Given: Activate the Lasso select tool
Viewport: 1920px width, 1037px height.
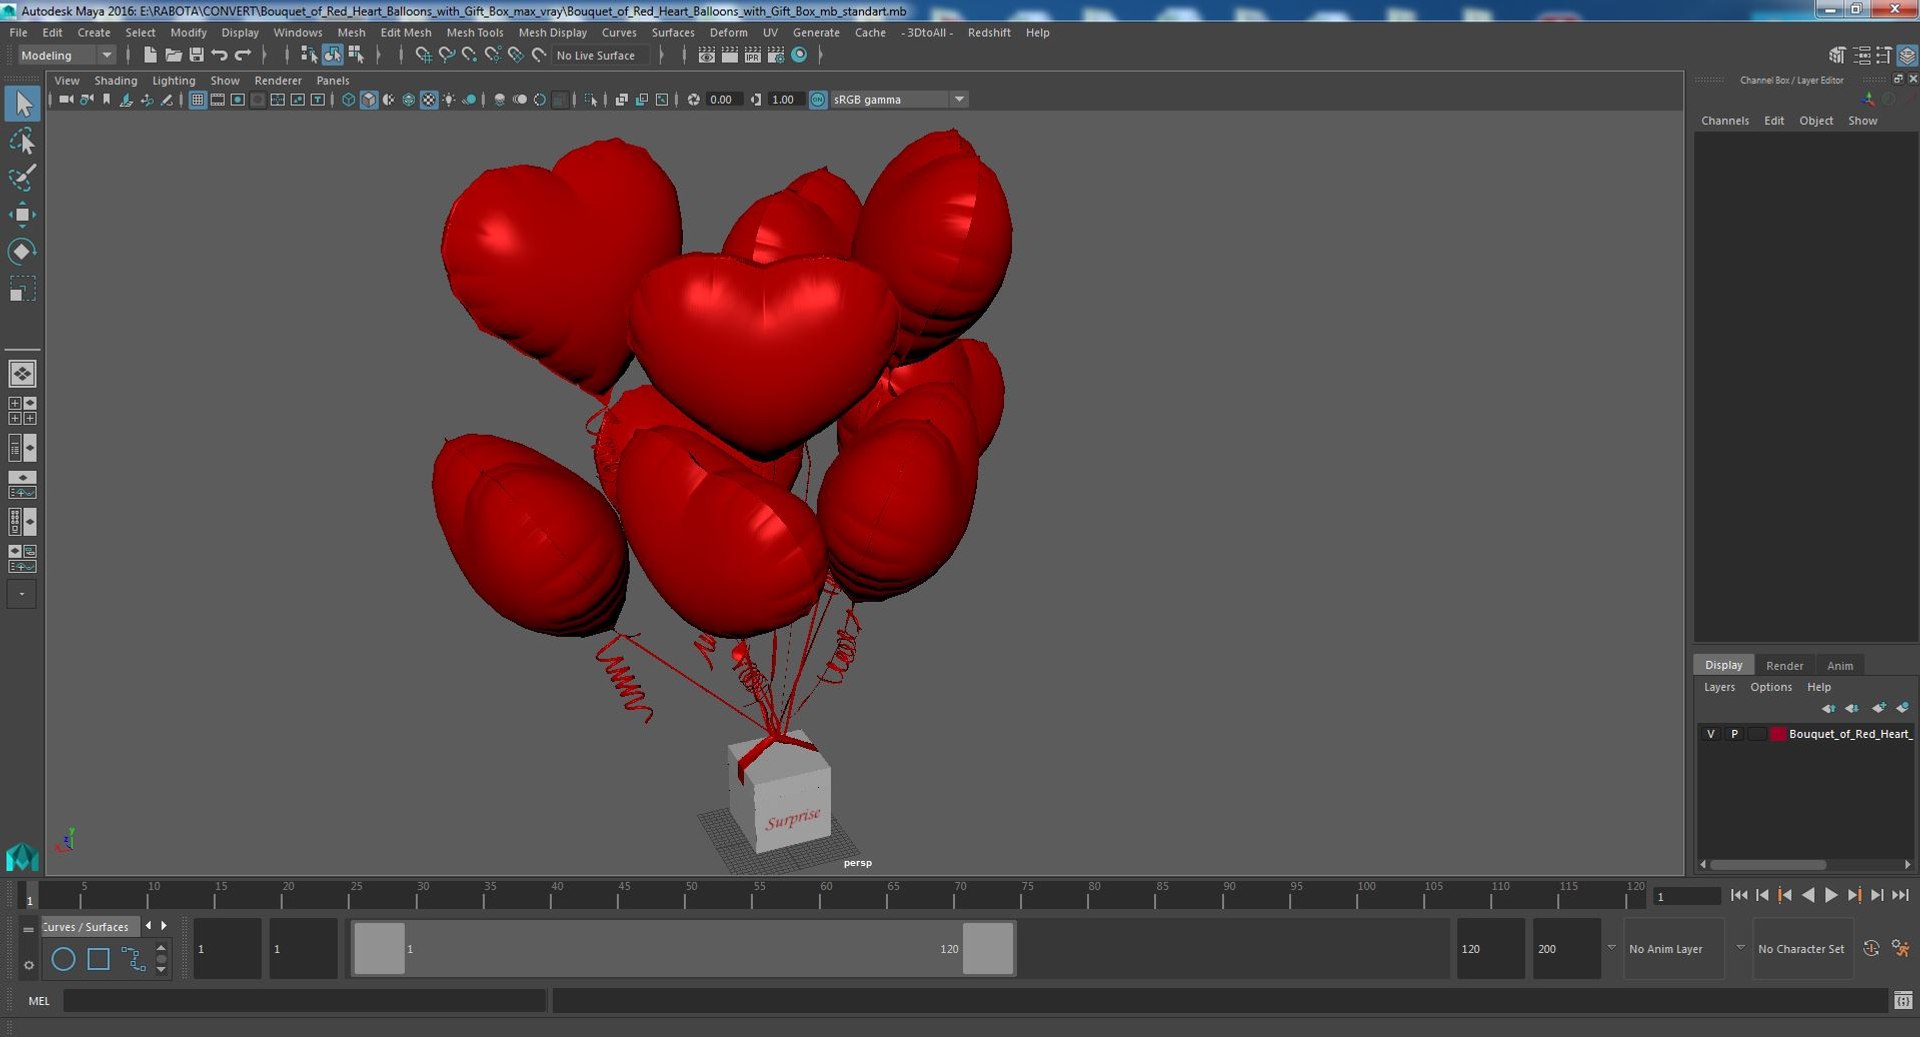Looking at the screenshot, I should 22,142.
